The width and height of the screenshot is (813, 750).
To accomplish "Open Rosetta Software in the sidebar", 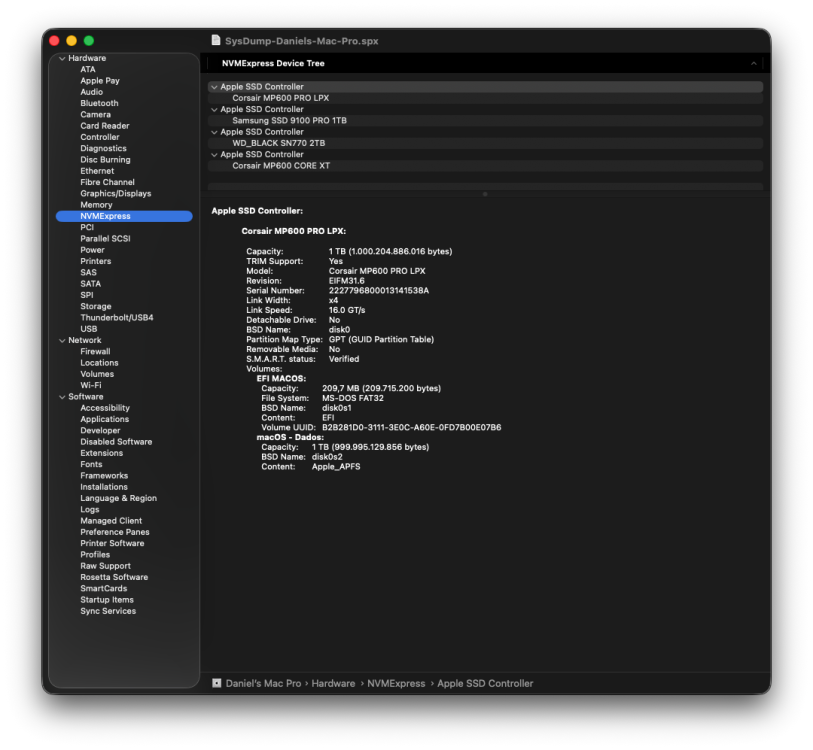I will (114, 577).
